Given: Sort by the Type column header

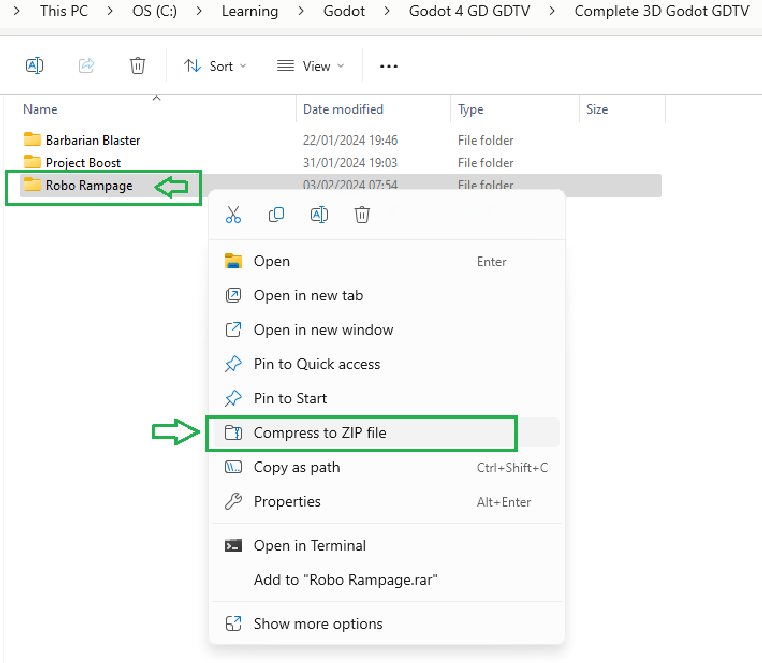Looking at the screenshot, I should (470, 110).
